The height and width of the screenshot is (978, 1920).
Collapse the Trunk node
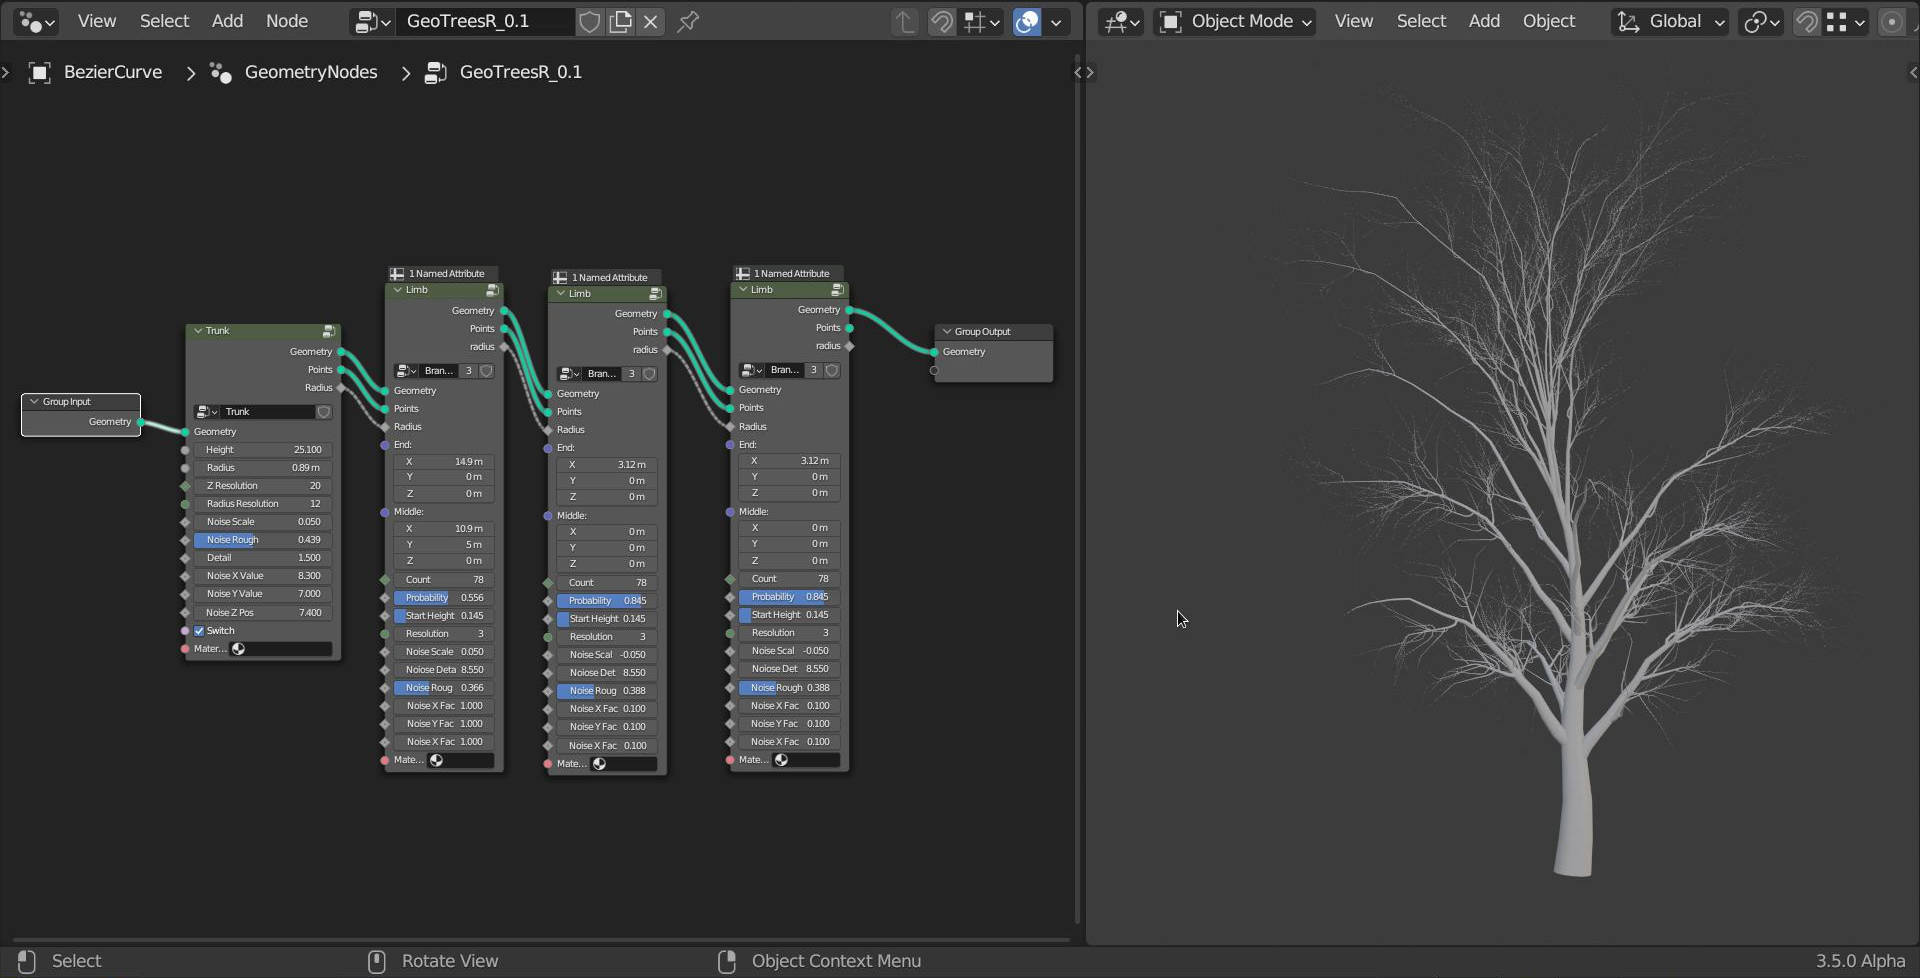click(x=198, y=331)
